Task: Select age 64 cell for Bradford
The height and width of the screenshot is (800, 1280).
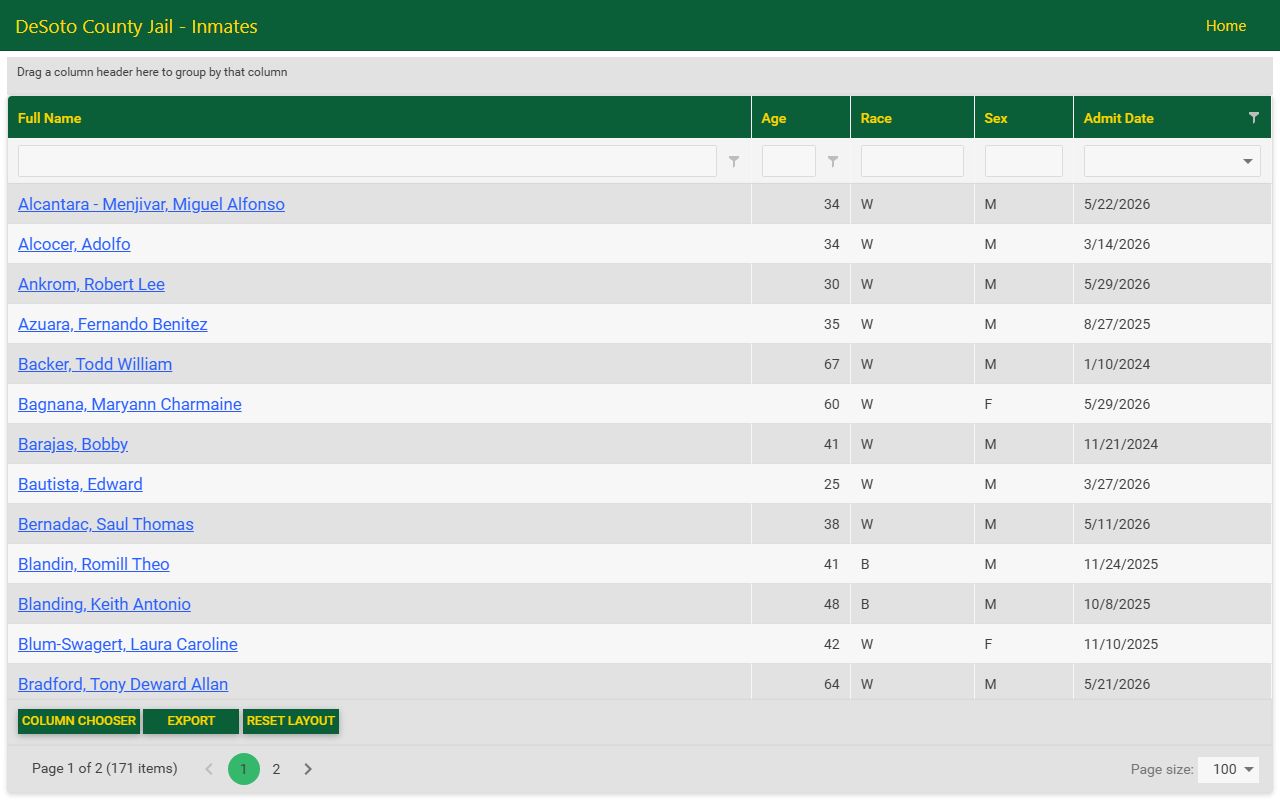Action: (x=801, y=684)
